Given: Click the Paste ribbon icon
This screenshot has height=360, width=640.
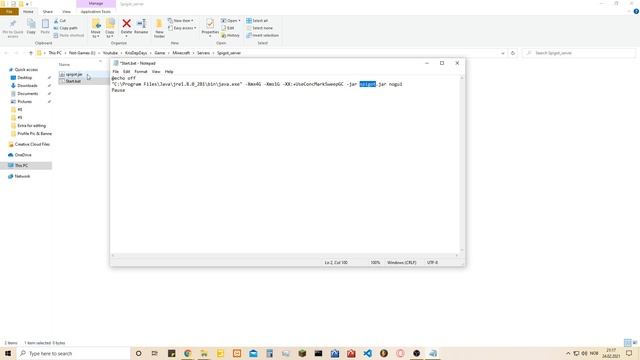Looking at the screenshot, I should click(x=45, y=24).
